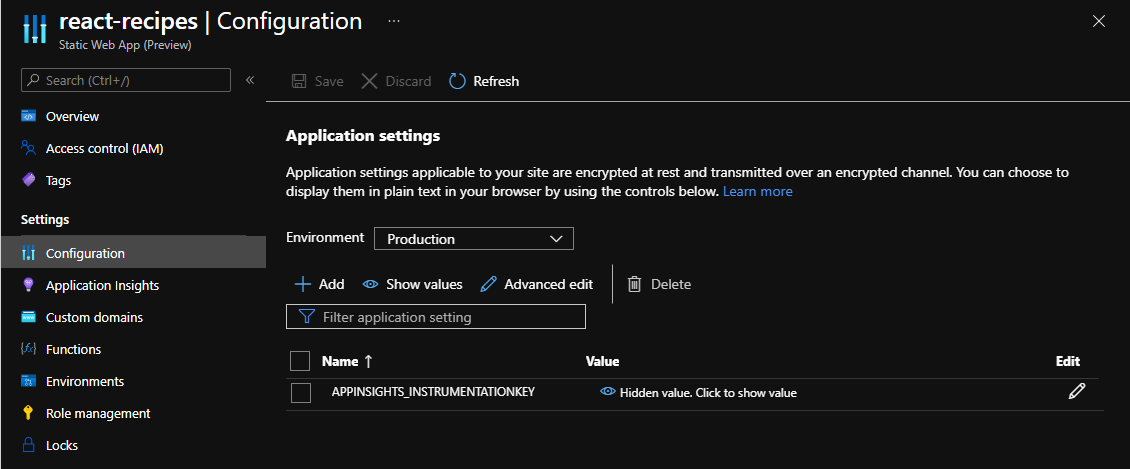The height and width of the screenshot is (469, 1130).
Task: Click the Delete button label
Action: (x=671, y=285)
